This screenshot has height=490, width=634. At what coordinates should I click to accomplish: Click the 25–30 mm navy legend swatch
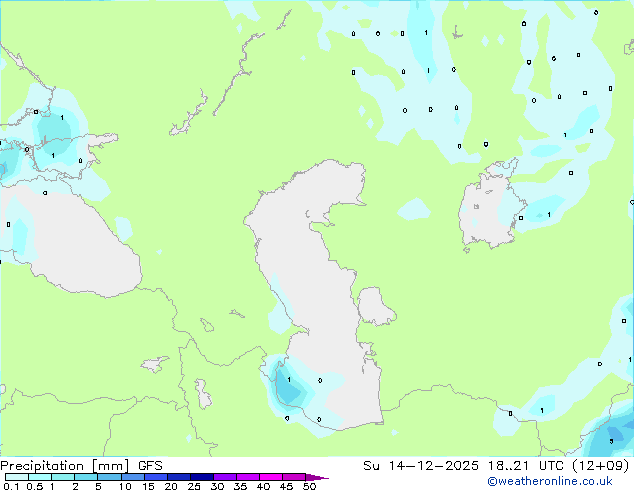[201, 477]
